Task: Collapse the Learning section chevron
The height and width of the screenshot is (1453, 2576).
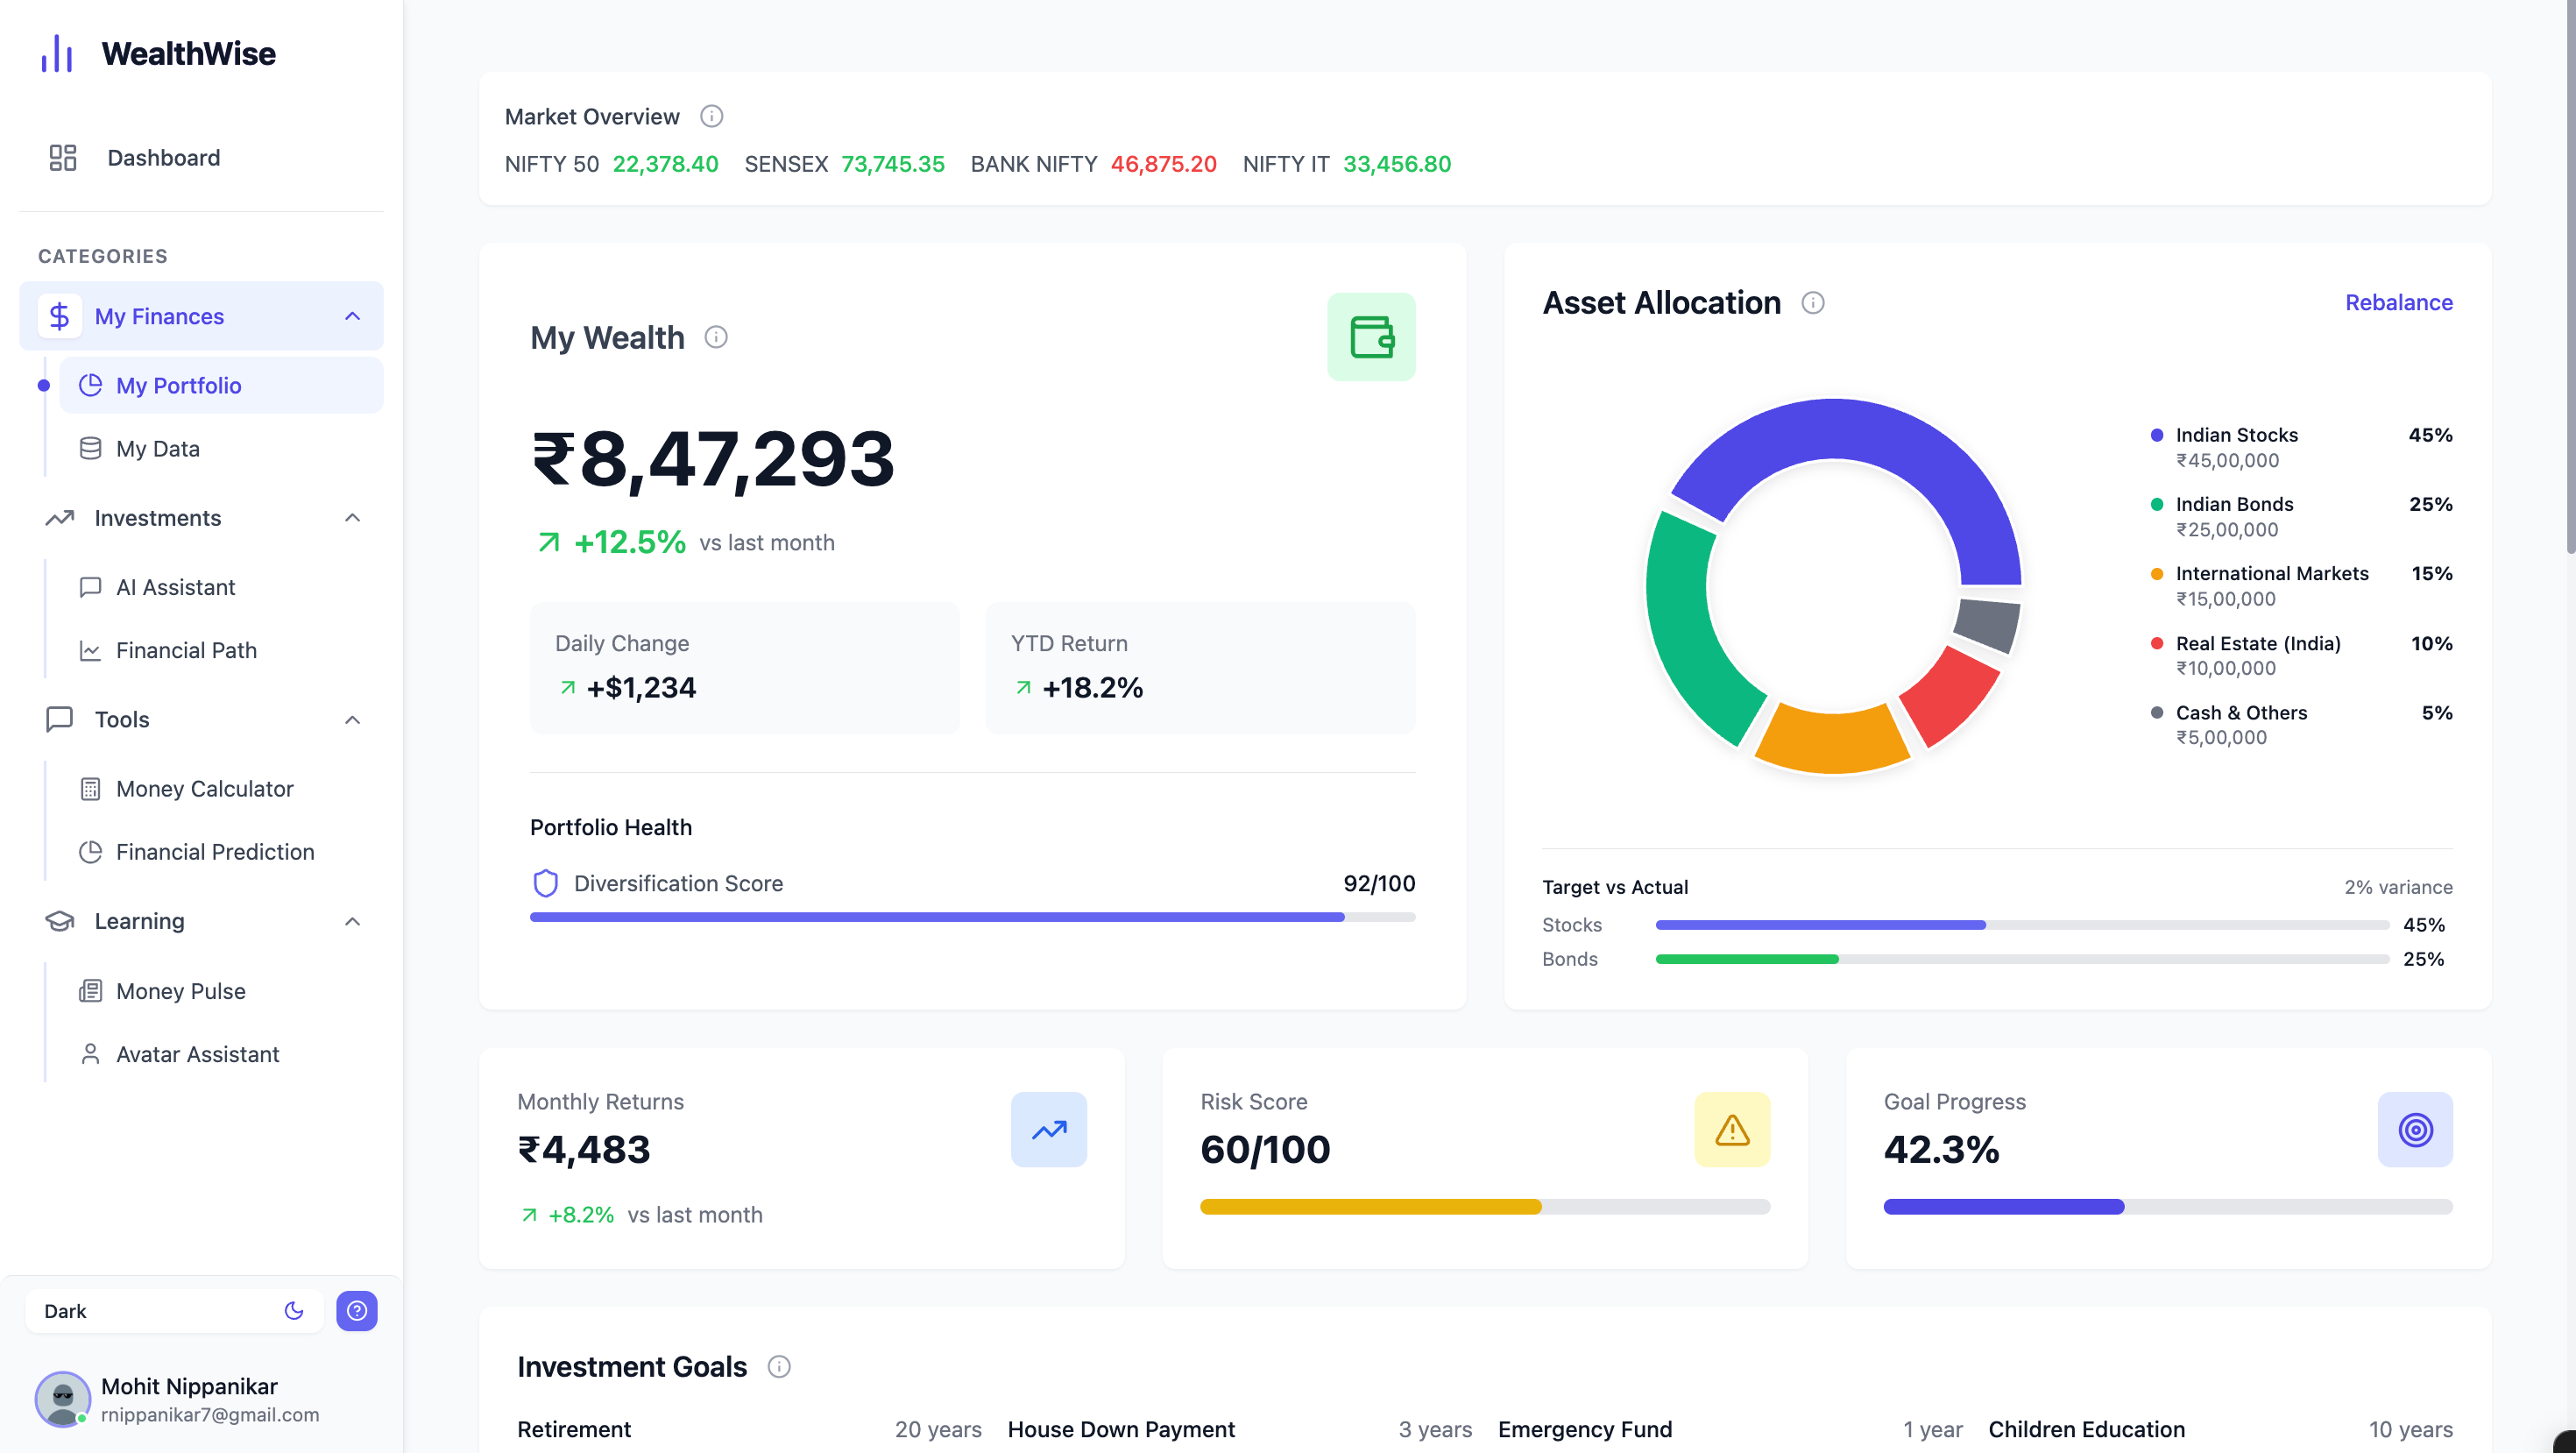Action: tap(352, 921)
